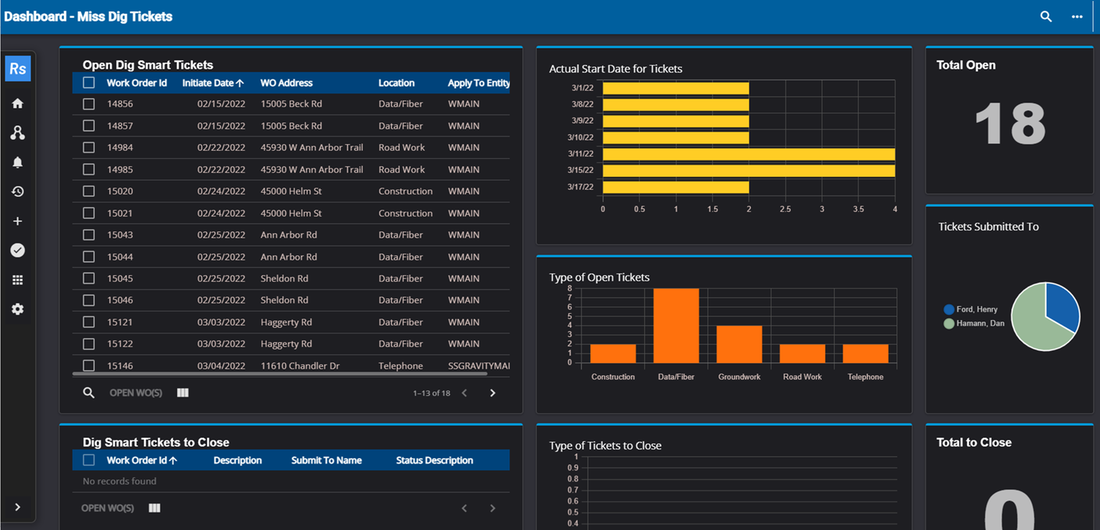The width and height of the screenshot is (1100, 530).
Task: Click the Rs logo in sidebar
Action: point(18,69)
